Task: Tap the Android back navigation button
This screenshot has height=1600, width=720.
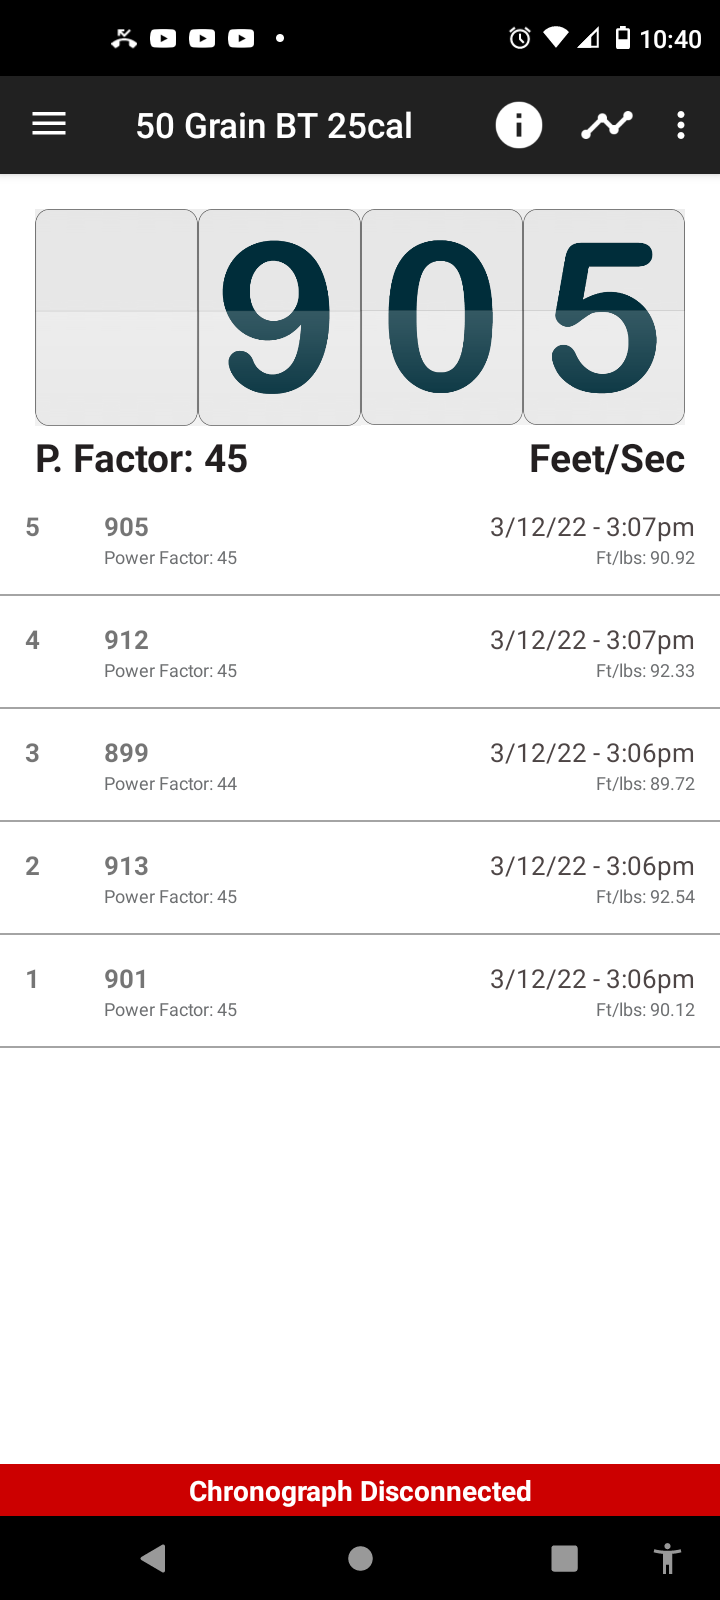Action: 153,1558
